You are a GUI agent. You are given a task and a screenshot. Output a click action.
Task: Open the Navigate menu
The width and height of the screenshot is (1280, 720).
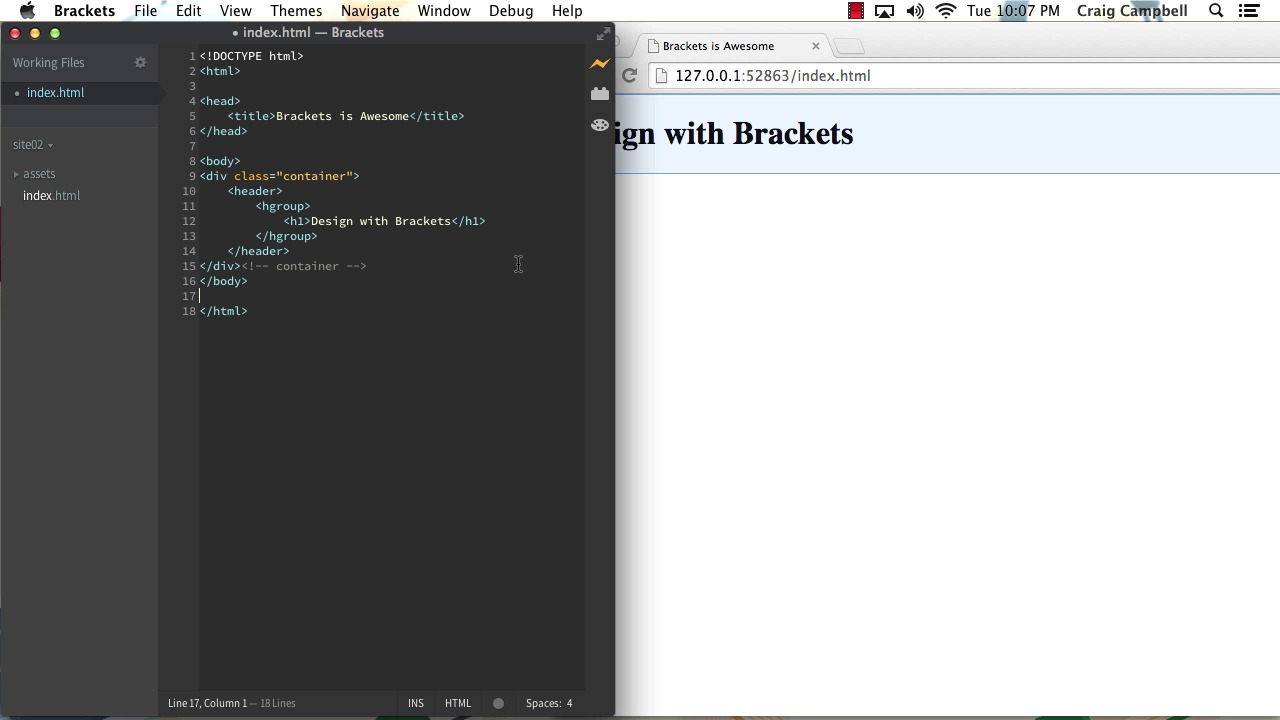point(370,11)
